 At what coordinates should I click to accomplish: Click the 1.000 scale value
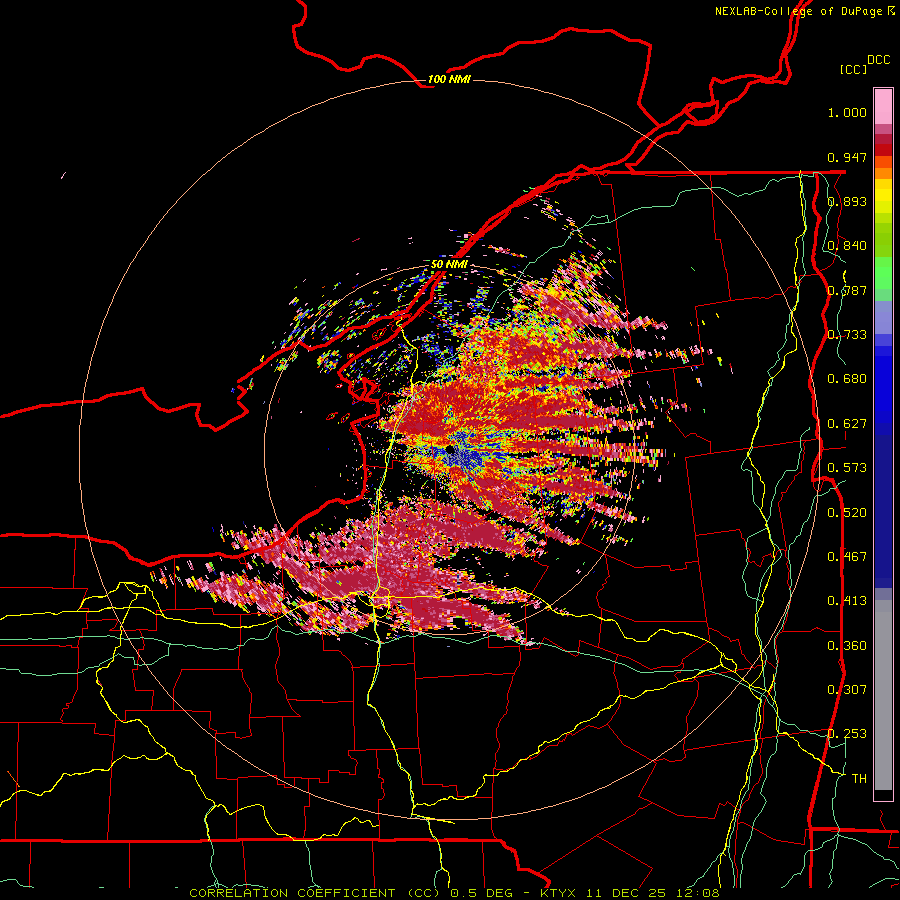[847, 112]
